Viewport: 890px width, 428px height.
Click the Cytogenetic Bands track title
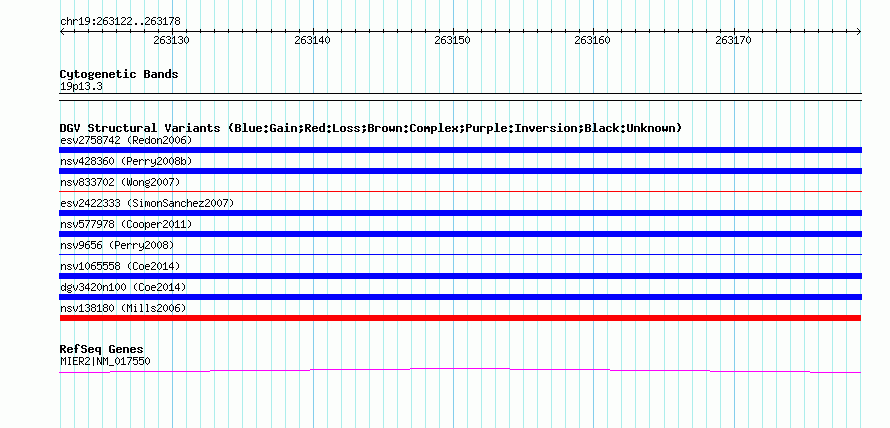(119, 74)
